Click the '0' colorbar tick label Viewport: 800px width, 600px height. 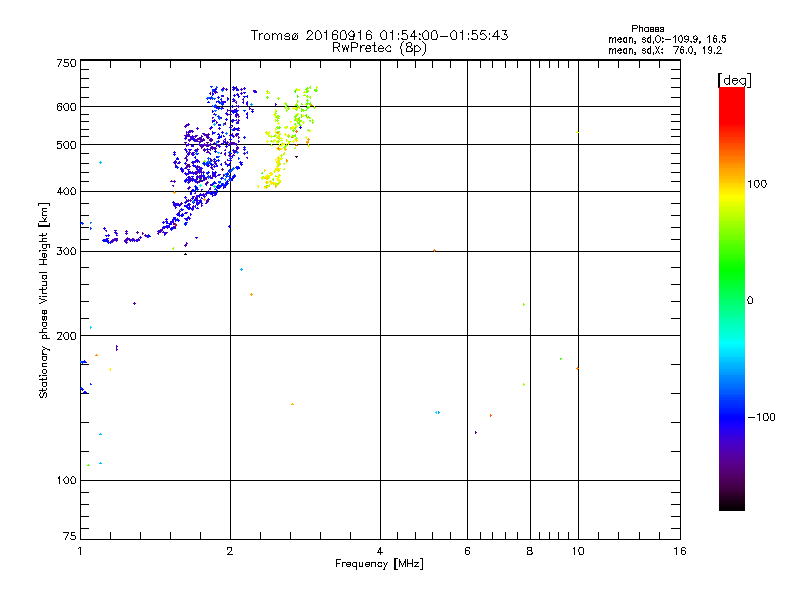click(x=750, y=301)
